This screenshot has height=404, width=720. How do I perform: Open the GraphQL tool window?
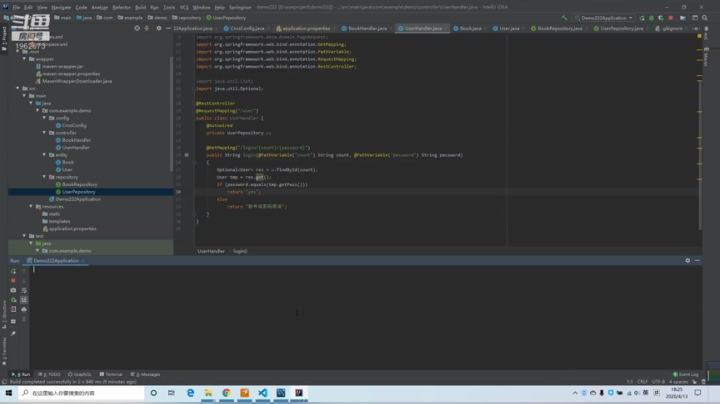pyautogui.click(x=80, y=374)
